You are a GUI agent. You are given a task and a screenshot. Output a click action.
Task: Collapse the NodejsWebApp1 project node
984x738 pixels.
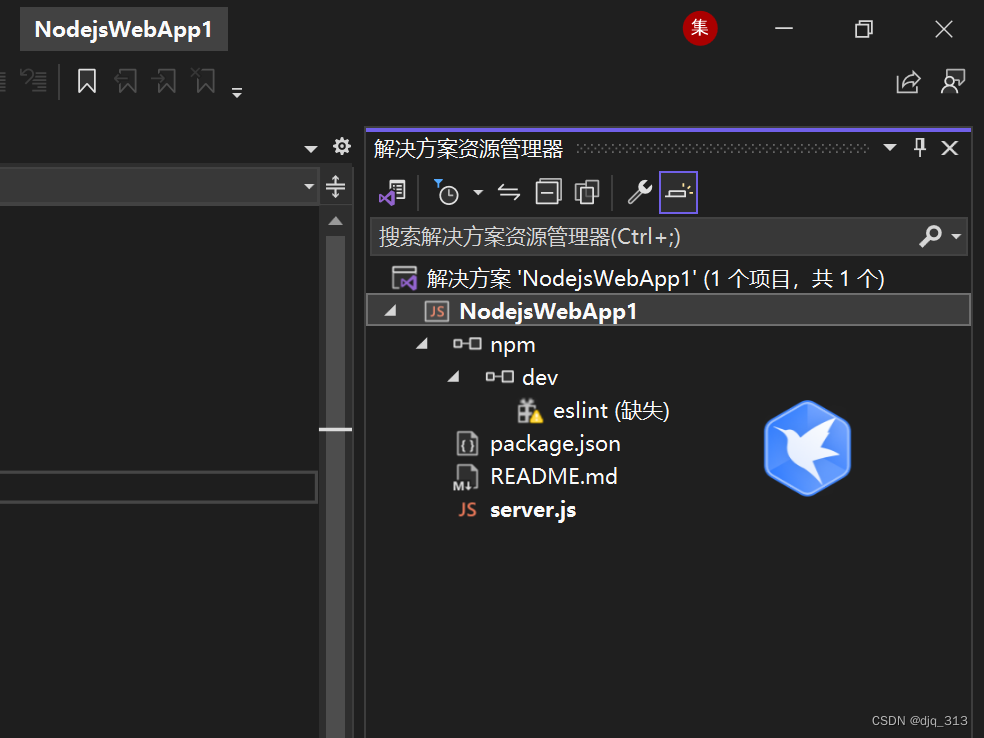390,311
